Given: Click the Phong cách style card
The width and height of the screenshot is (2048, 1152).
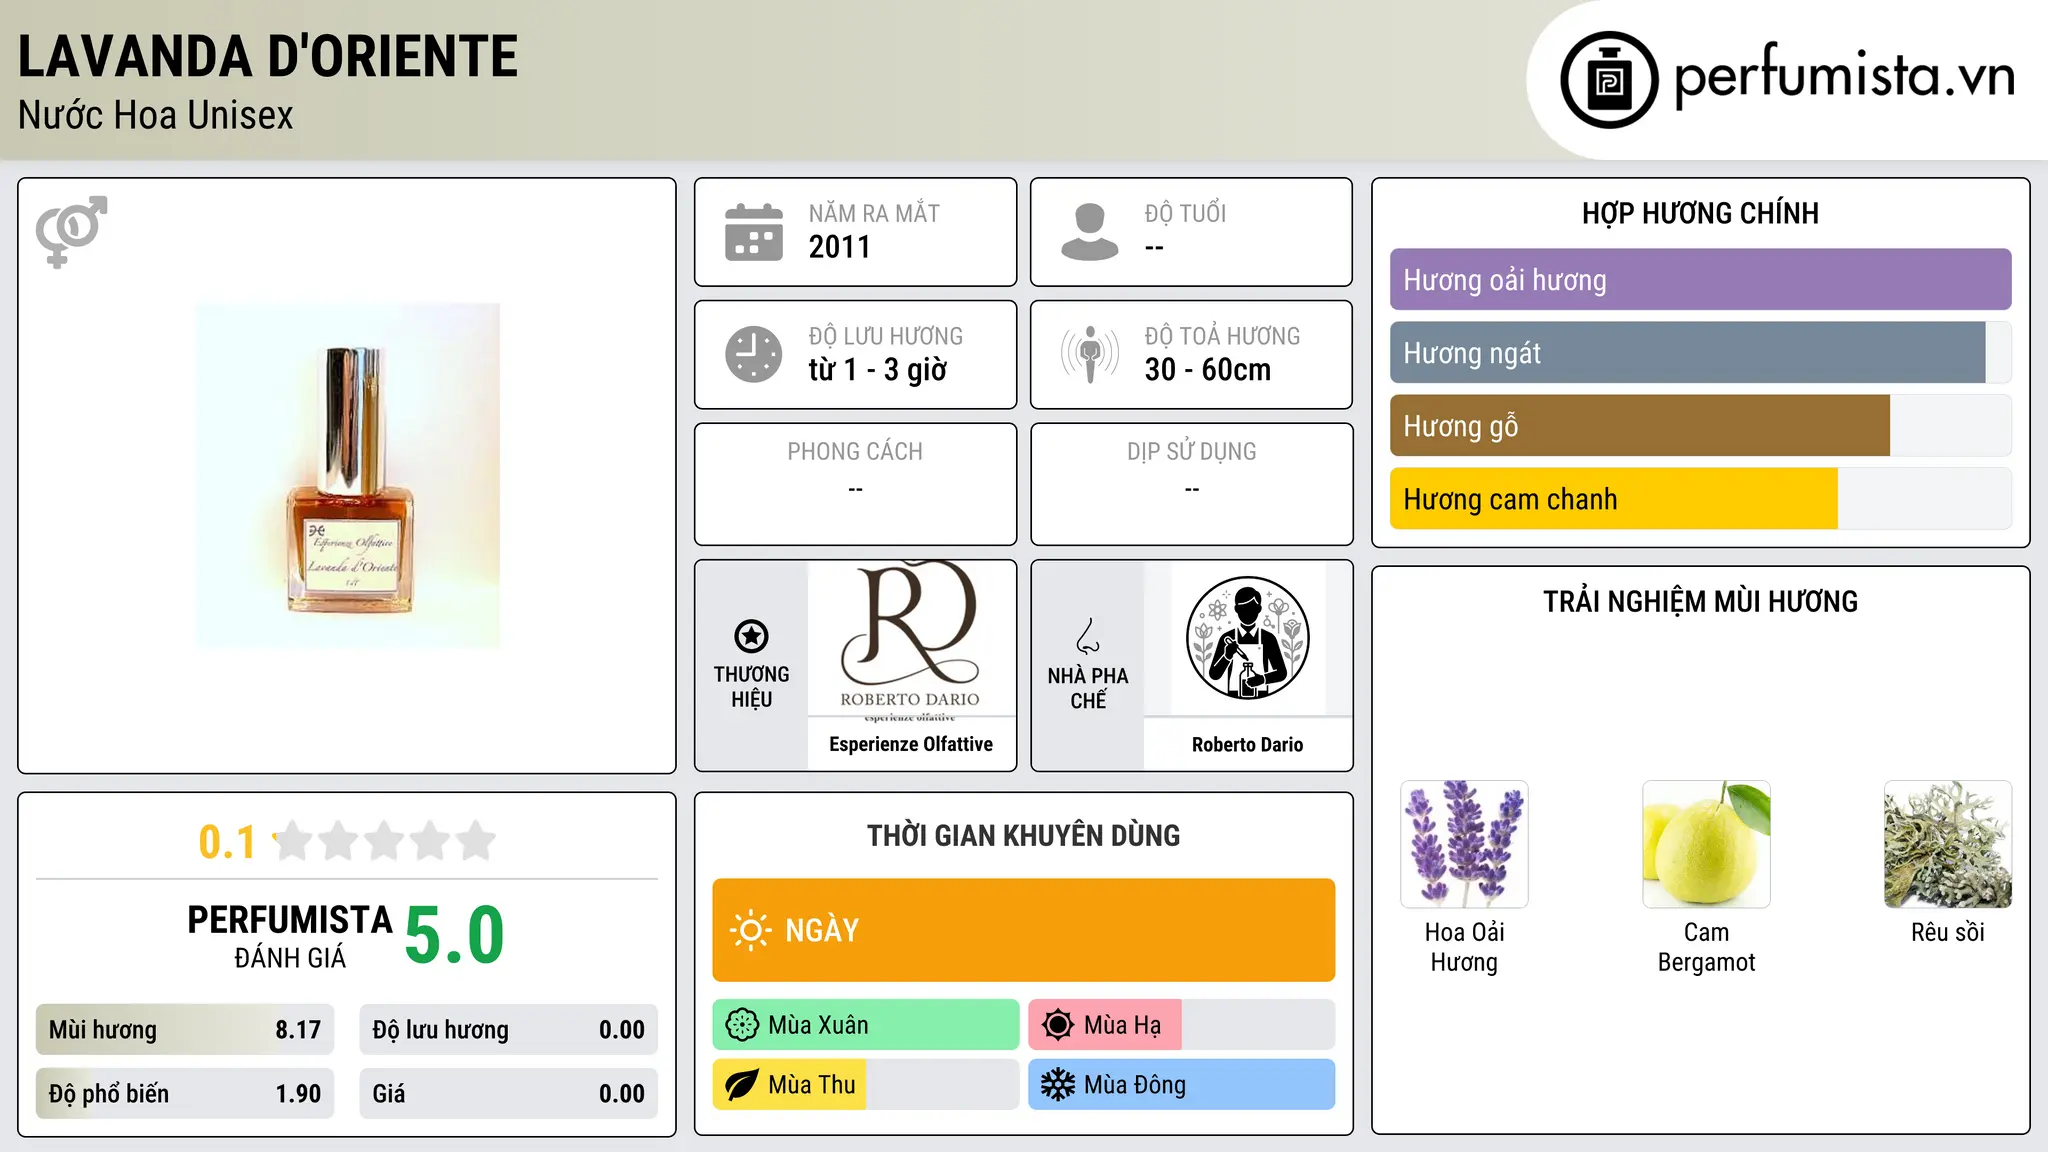Looking at the screenshot, I should tap(856, 484).
